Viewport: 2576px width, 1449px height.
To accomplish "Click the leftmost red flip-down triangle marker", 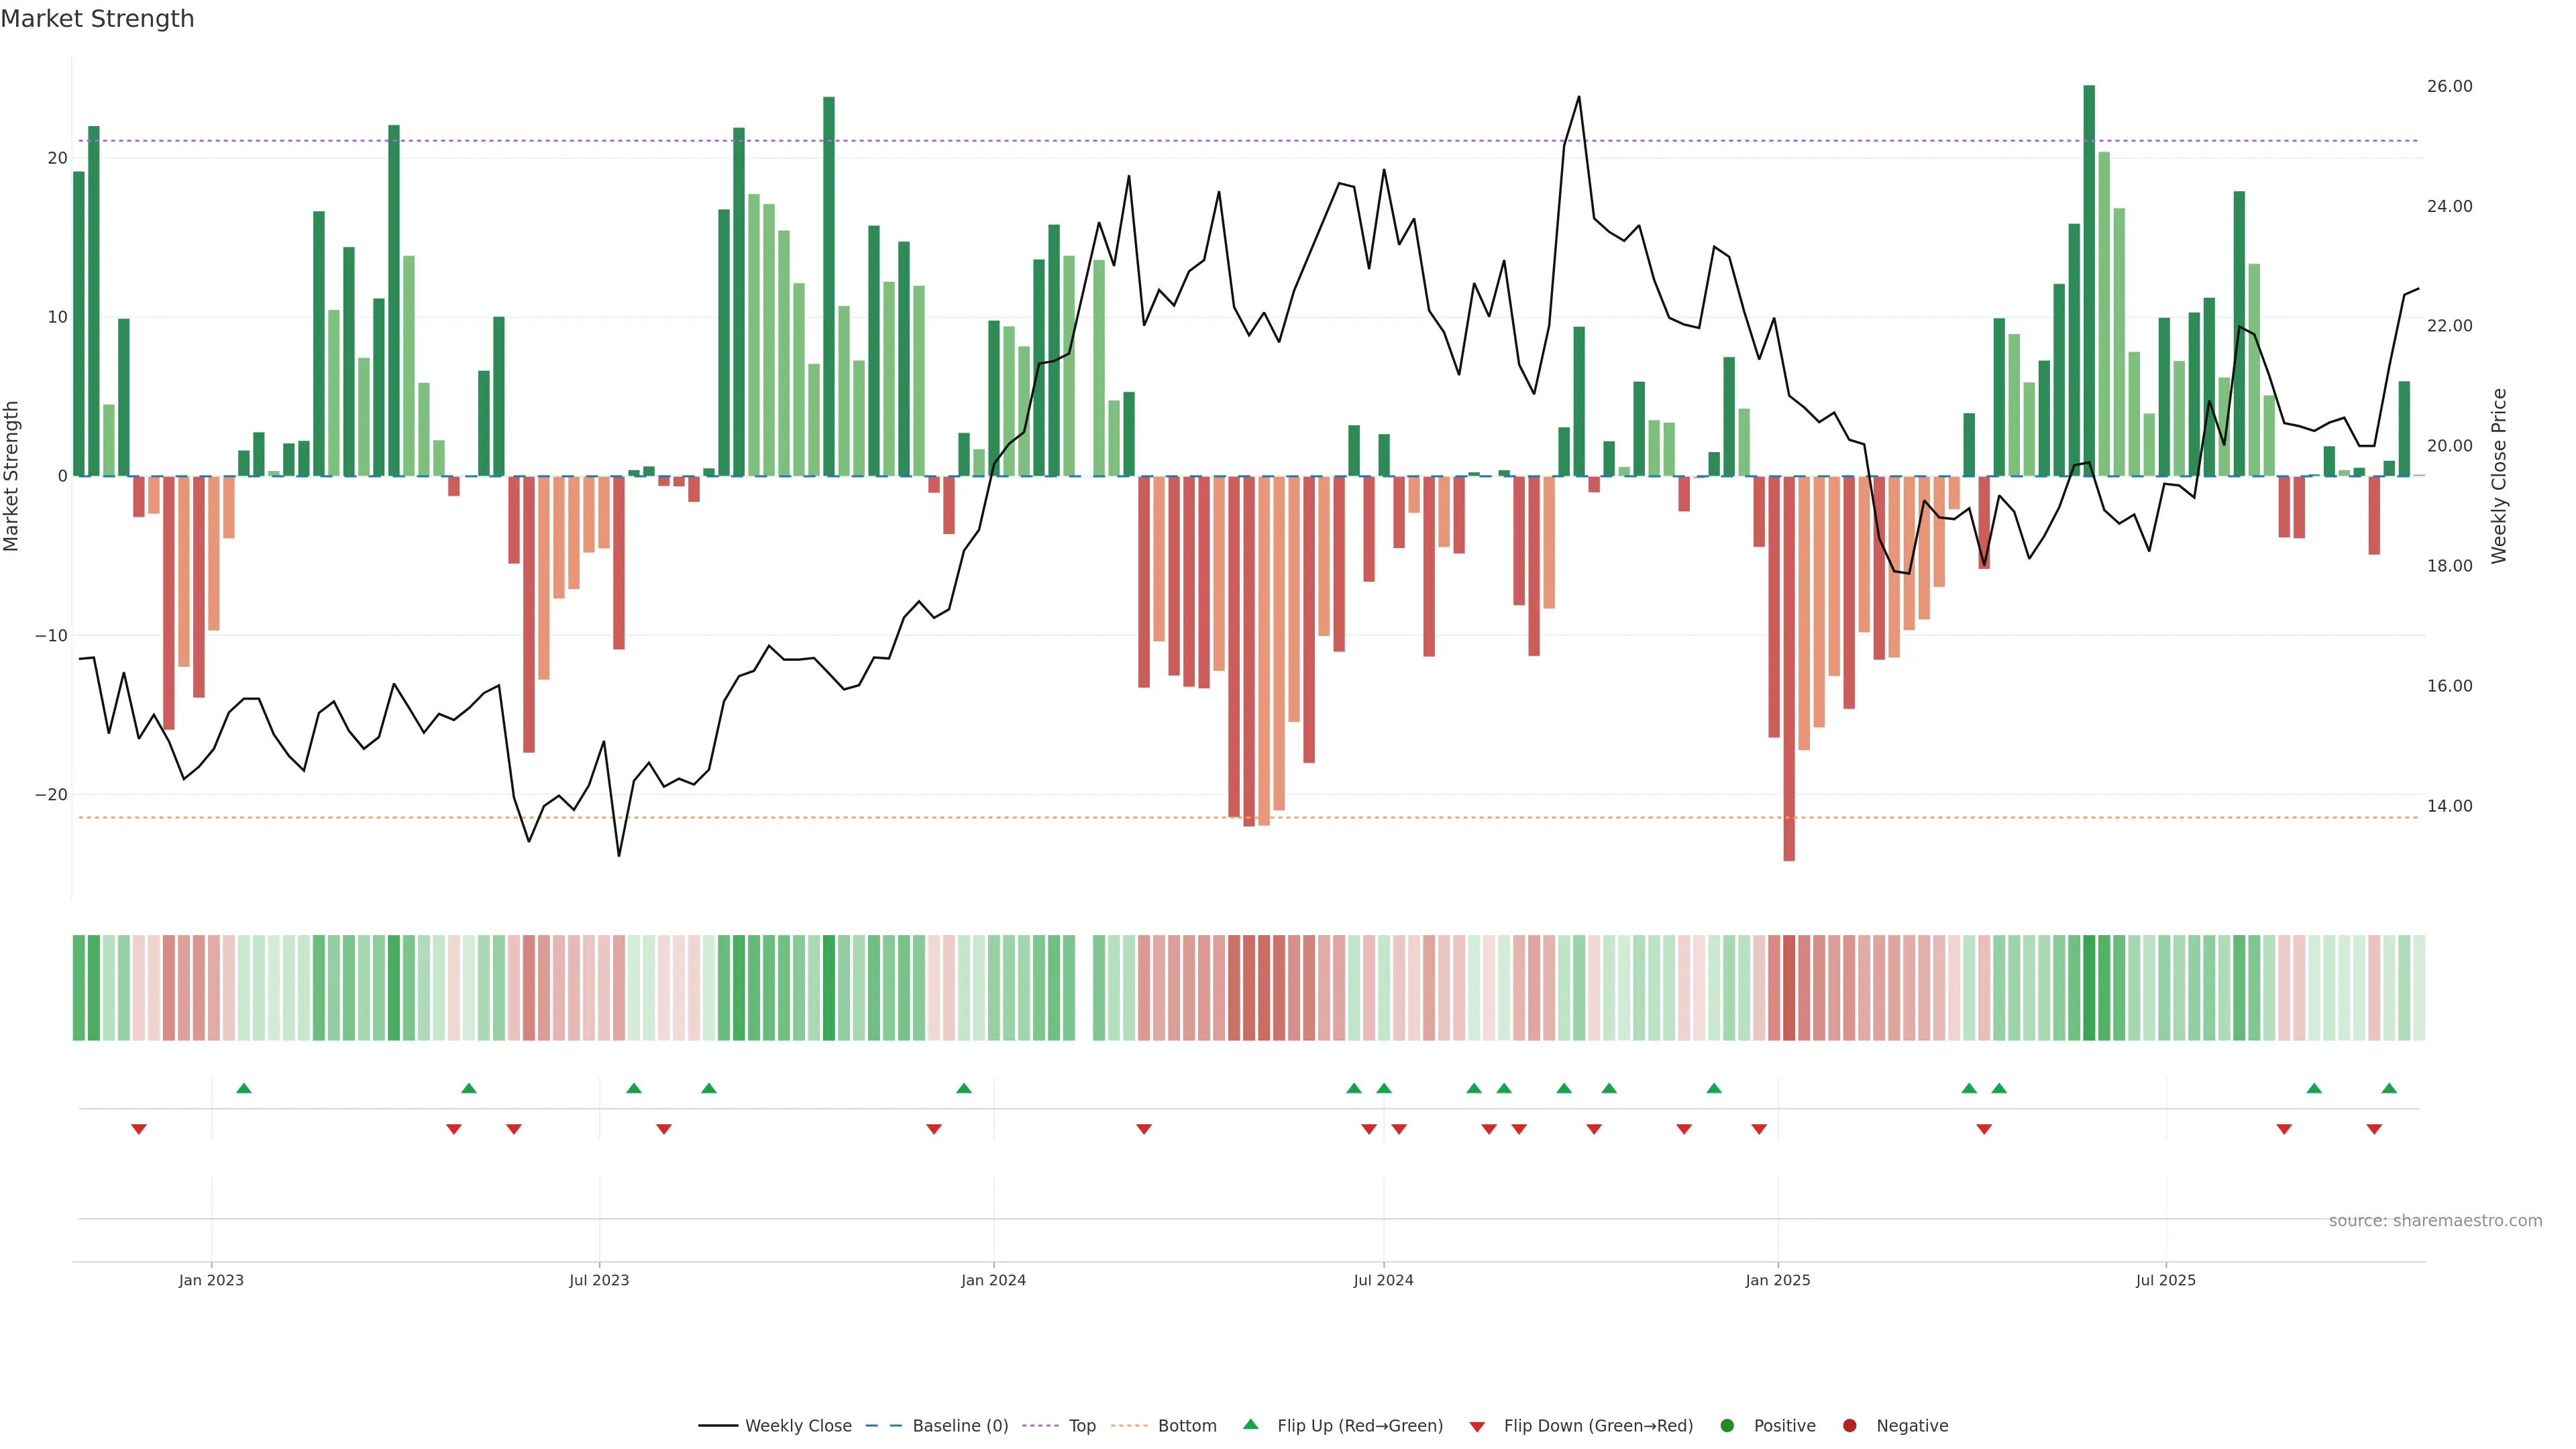I will pos(139,1129).
